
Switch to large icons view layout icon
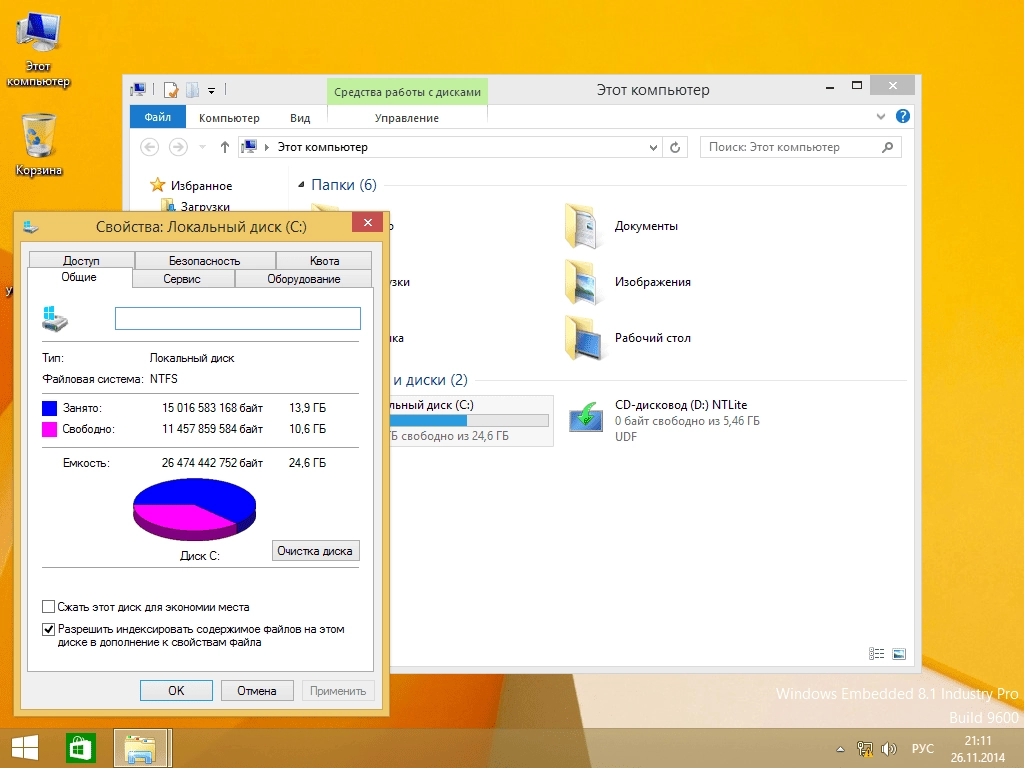click(x=899, y=654)
